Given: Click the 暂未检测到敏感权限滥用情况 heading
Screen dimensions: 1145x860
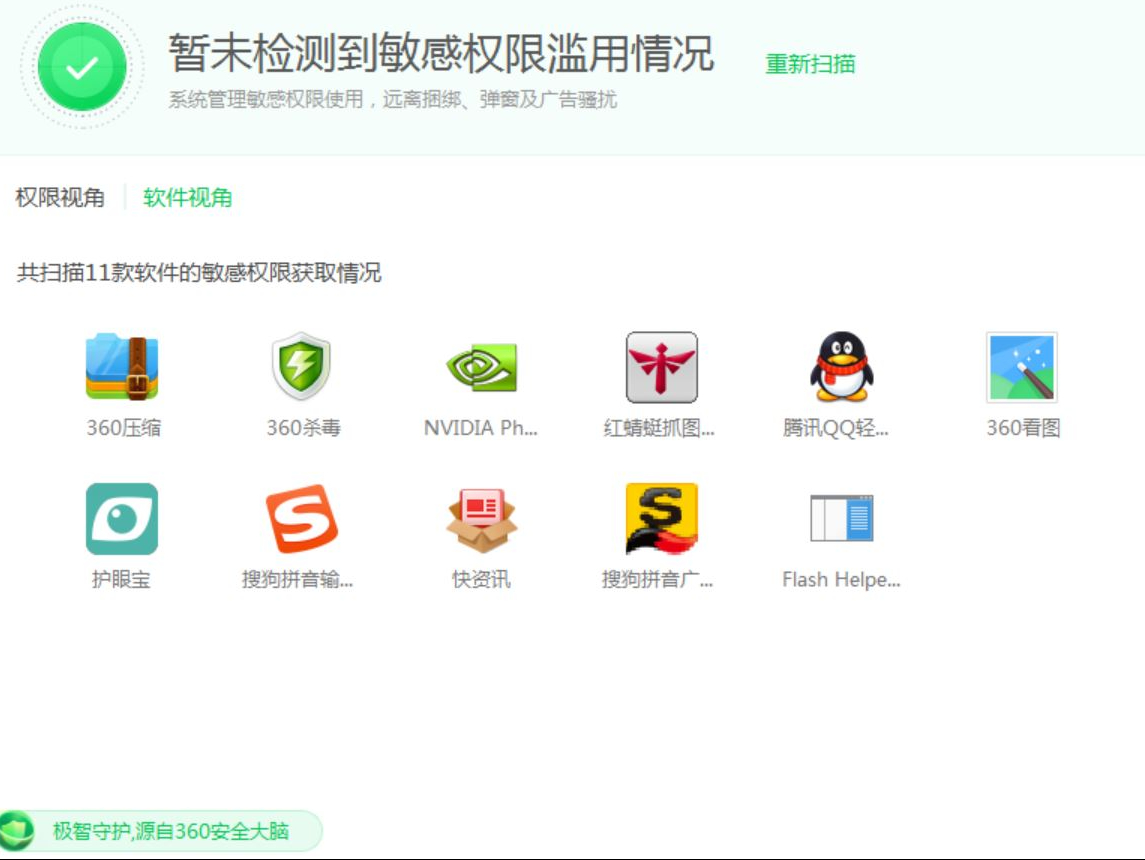Looking at the screenshot, I should 441,53.
